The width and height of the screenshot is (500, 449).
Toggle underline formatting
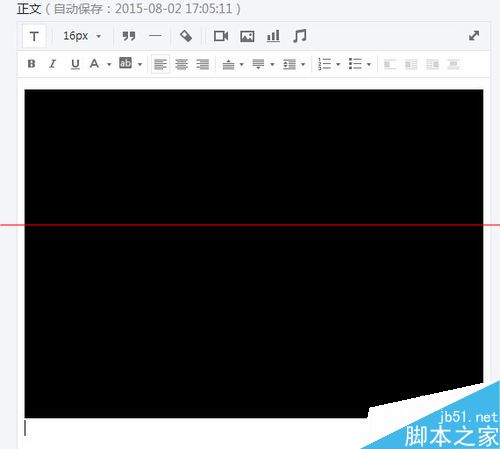(75, 64)
